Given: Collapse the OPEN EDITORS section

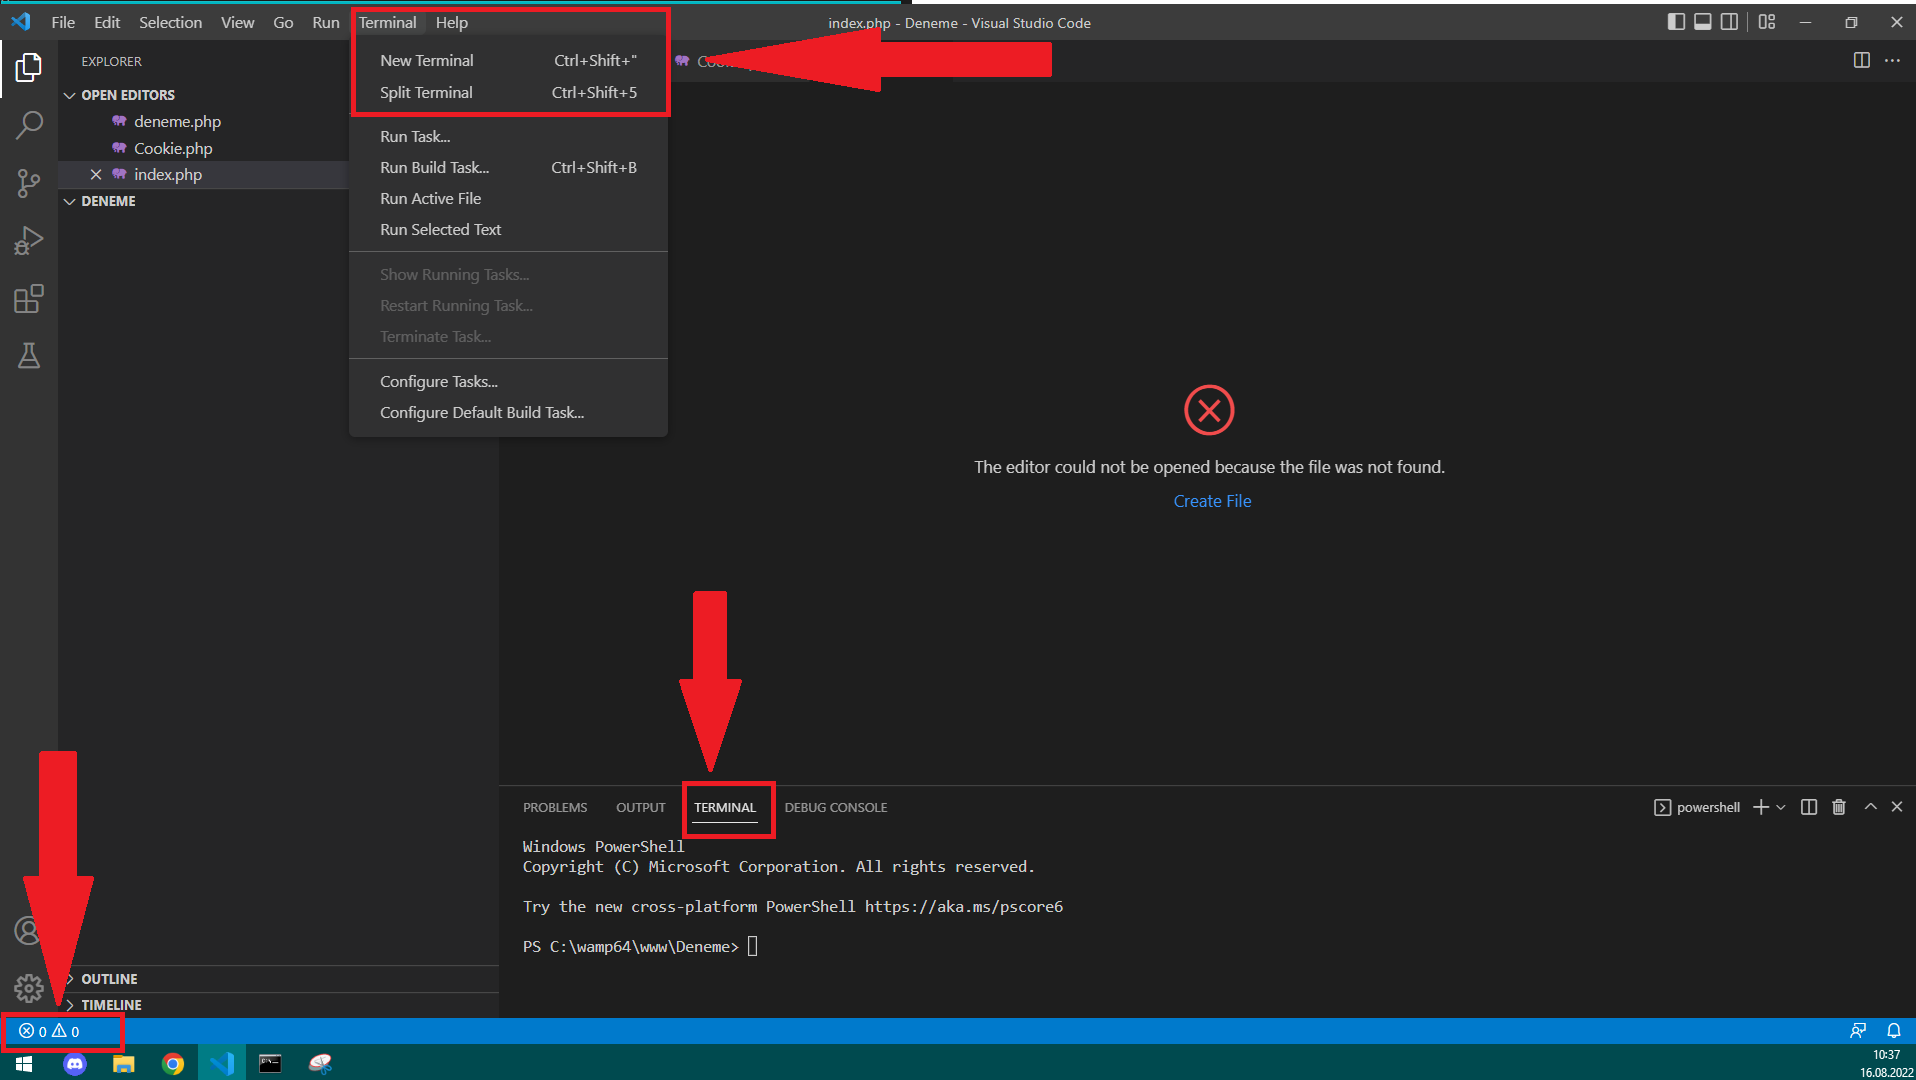Looking at the screenshot, I should tap(69, 94).
